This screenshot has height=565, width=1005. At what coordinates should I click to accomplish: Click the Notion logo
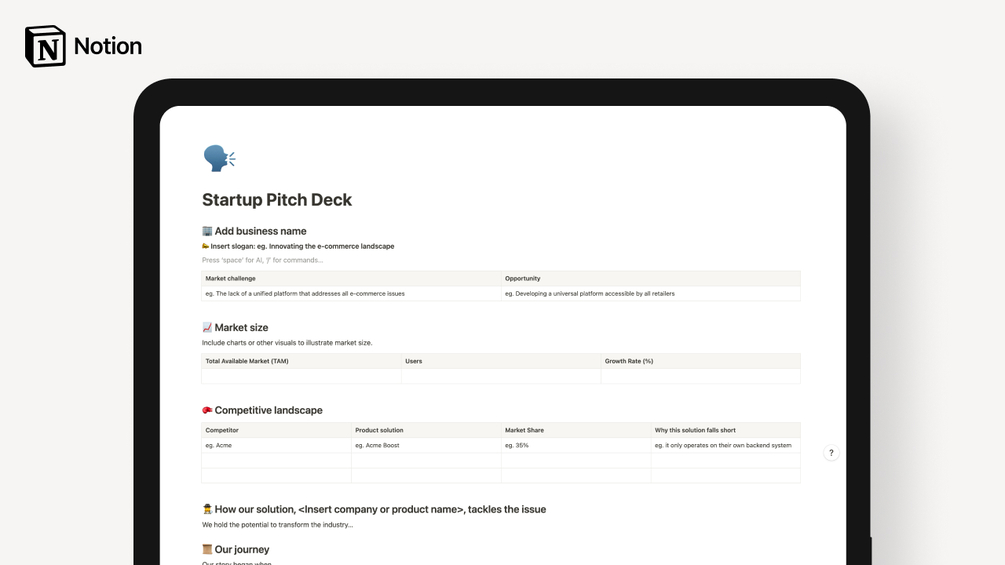coord(45,46)
